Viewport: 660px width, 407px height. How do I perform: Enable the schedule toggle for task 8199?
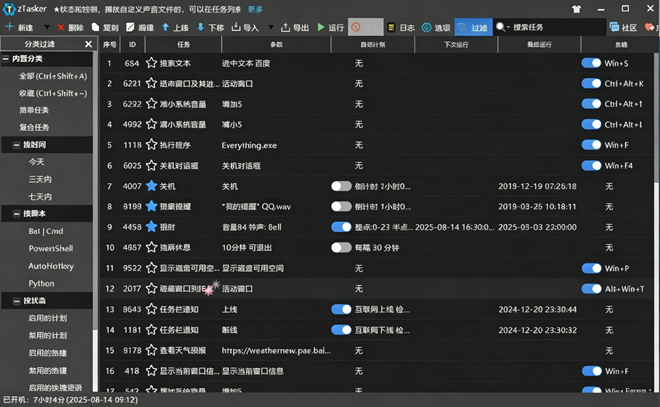(x=341, y=206)
